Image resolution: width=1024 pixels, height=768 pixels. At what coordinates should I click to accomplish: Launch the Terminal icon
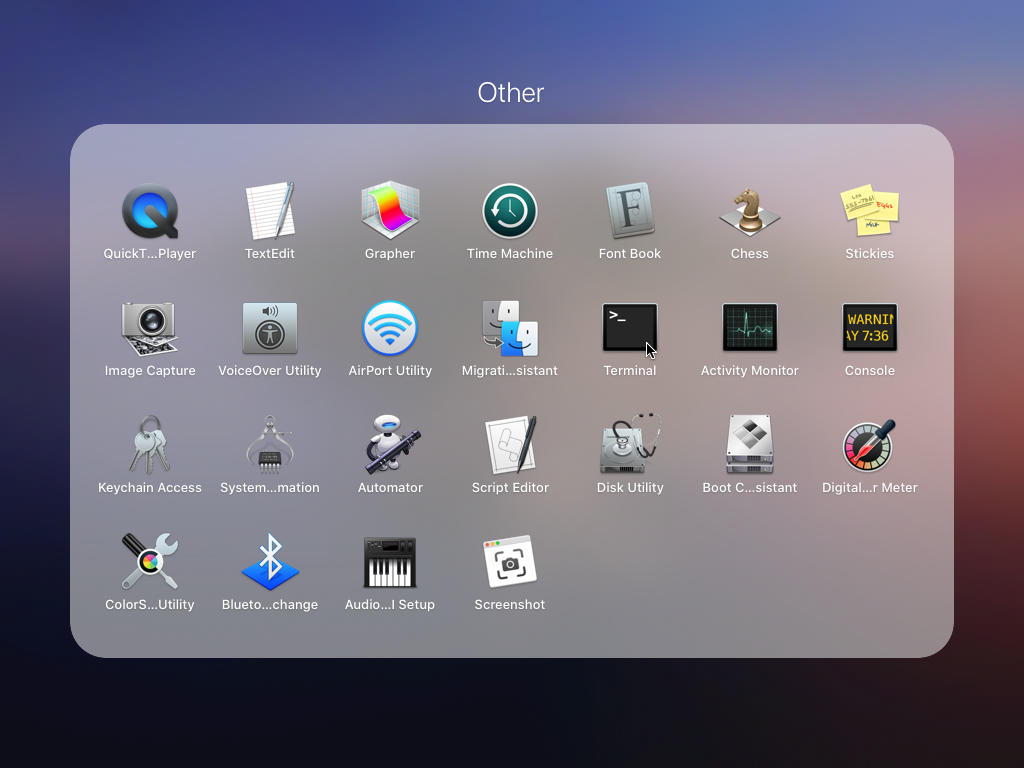click(x=630, y=327)
